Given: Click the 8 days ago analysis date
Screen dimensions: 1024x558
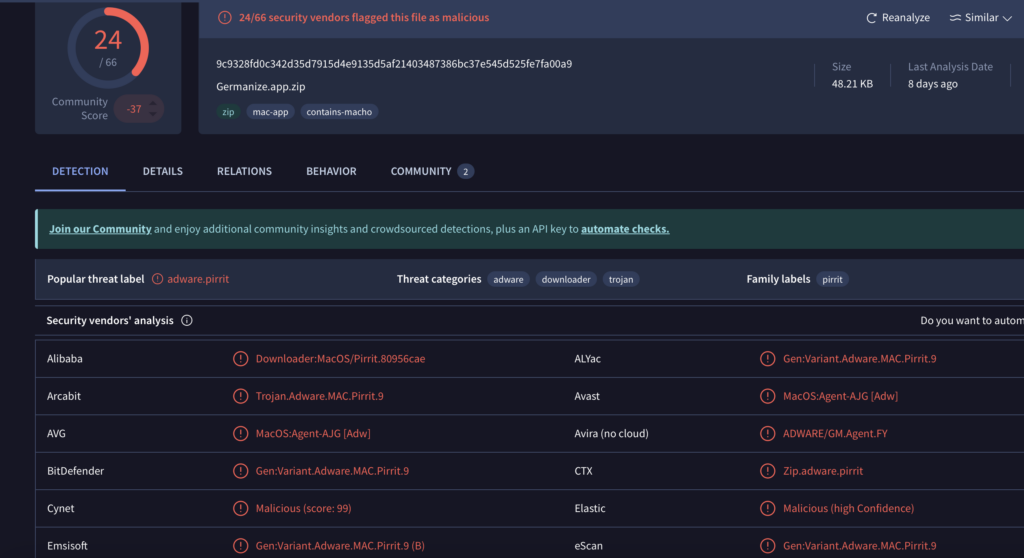Looking at the screenshot, I should pyautogui.click(x=933, y=84).
